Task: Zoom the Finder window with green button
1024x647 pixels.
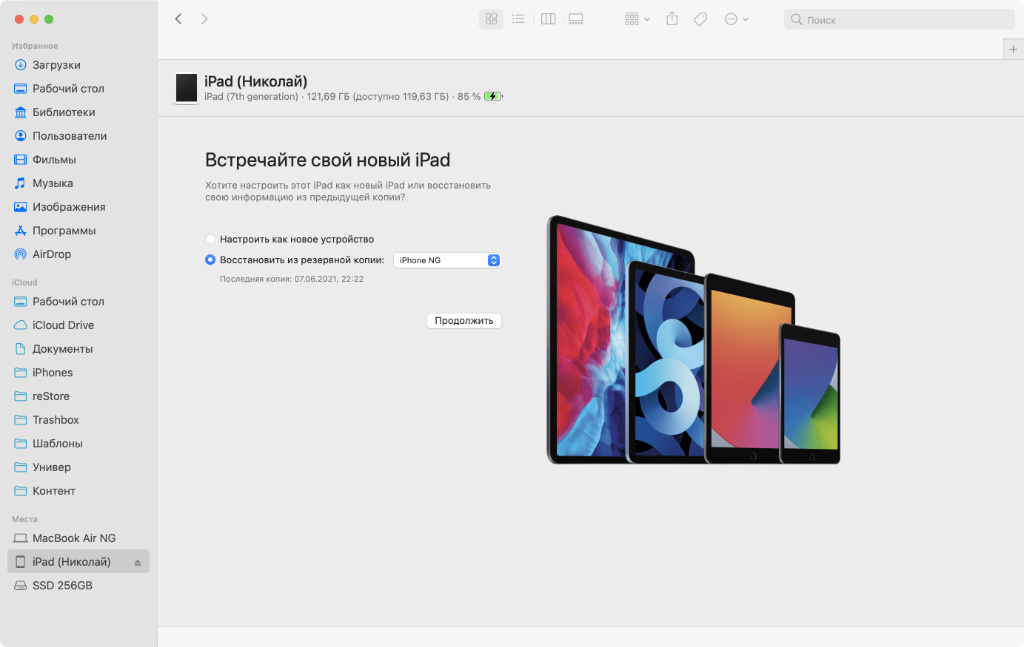Action: [x=49, y=19]
